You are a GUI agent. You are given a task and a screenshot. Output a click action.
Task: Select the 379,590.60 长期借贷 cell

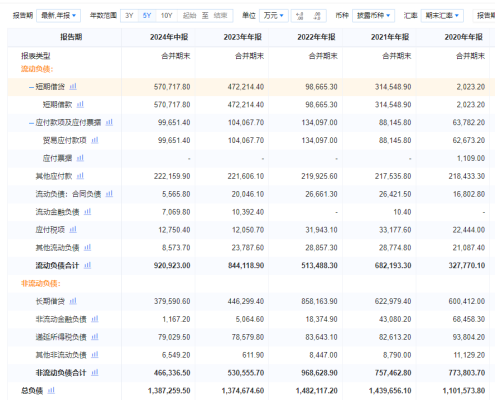[172, 301]
